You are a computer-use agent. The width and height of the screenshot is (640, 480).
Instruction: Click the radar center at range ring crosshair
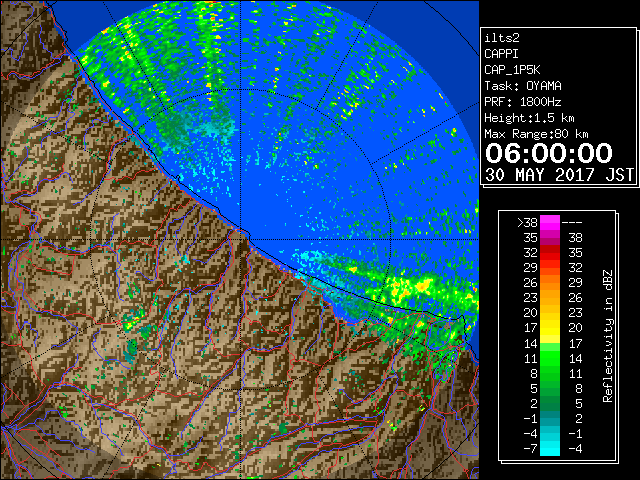[x=241, y=240]
